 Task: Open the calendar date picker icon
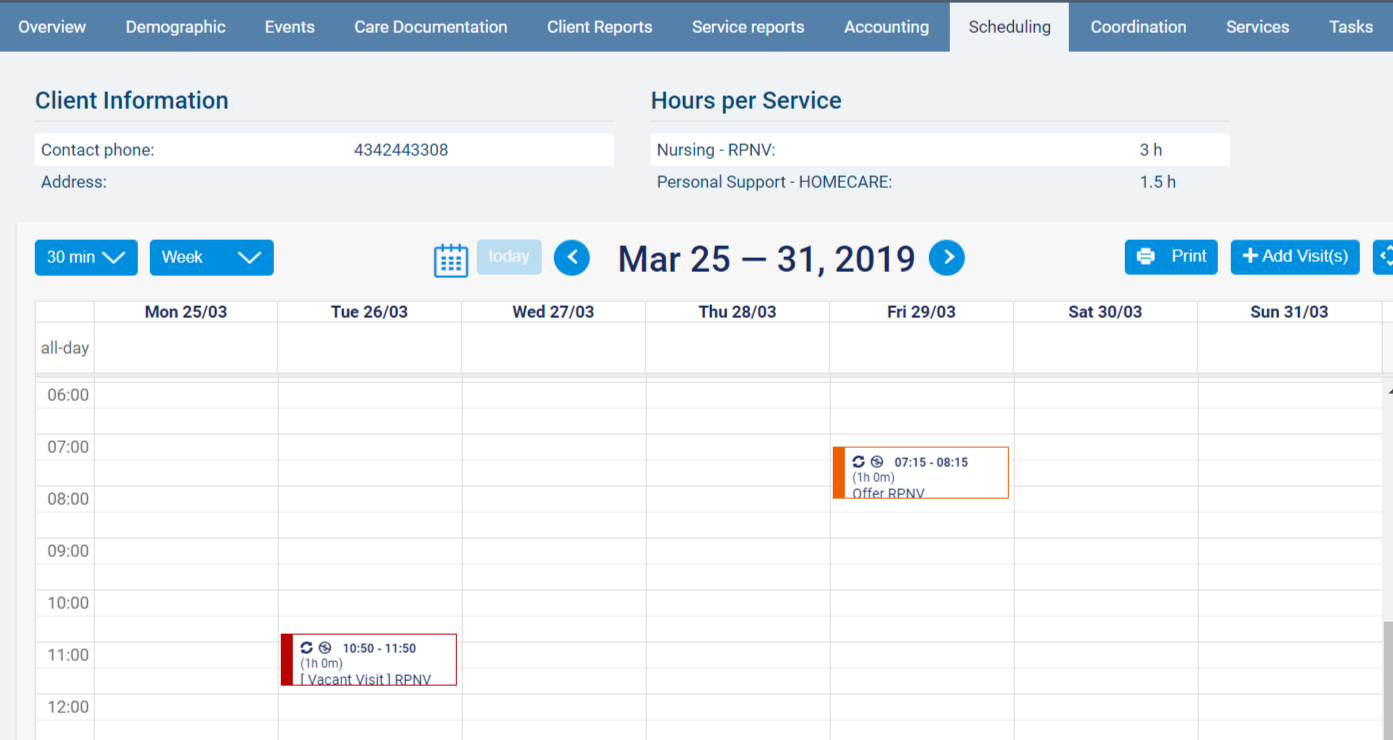tap(451, 259)
